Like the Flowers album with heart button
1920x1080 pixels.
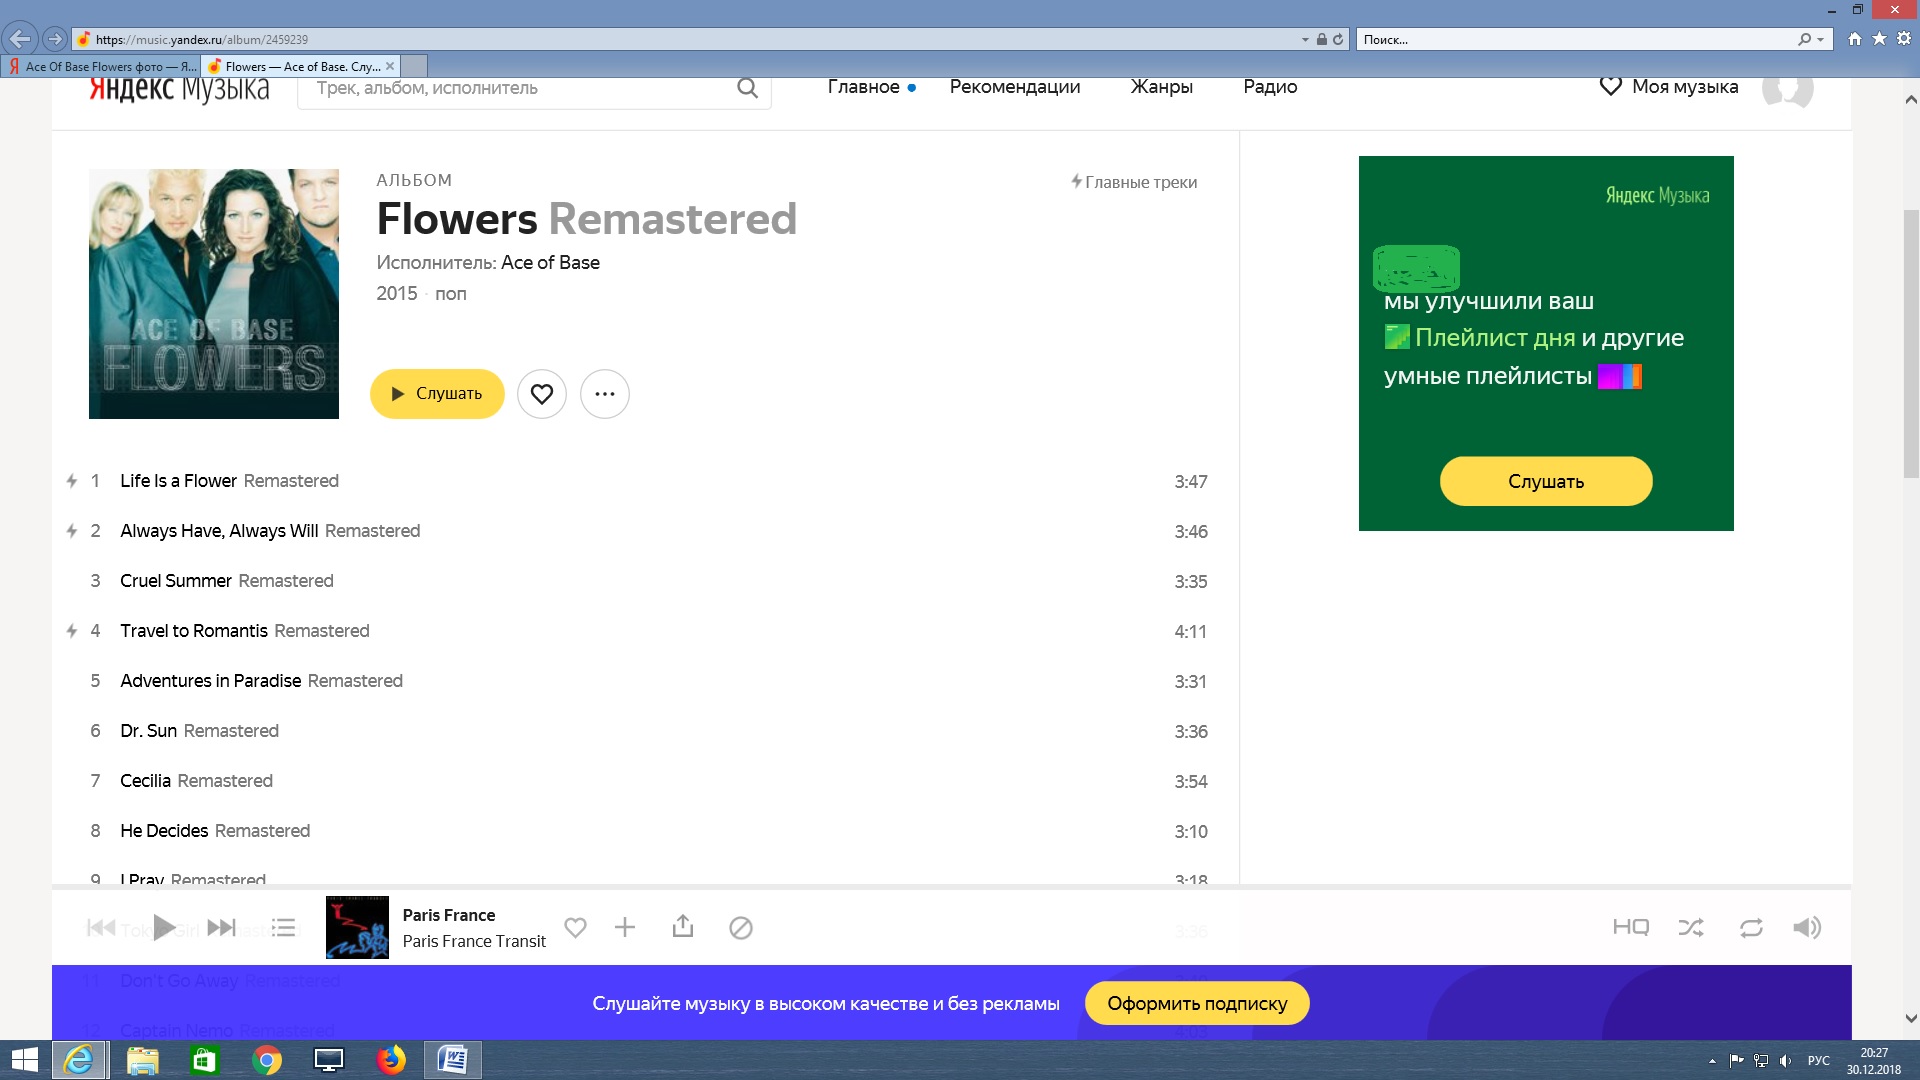coord(542,394)
